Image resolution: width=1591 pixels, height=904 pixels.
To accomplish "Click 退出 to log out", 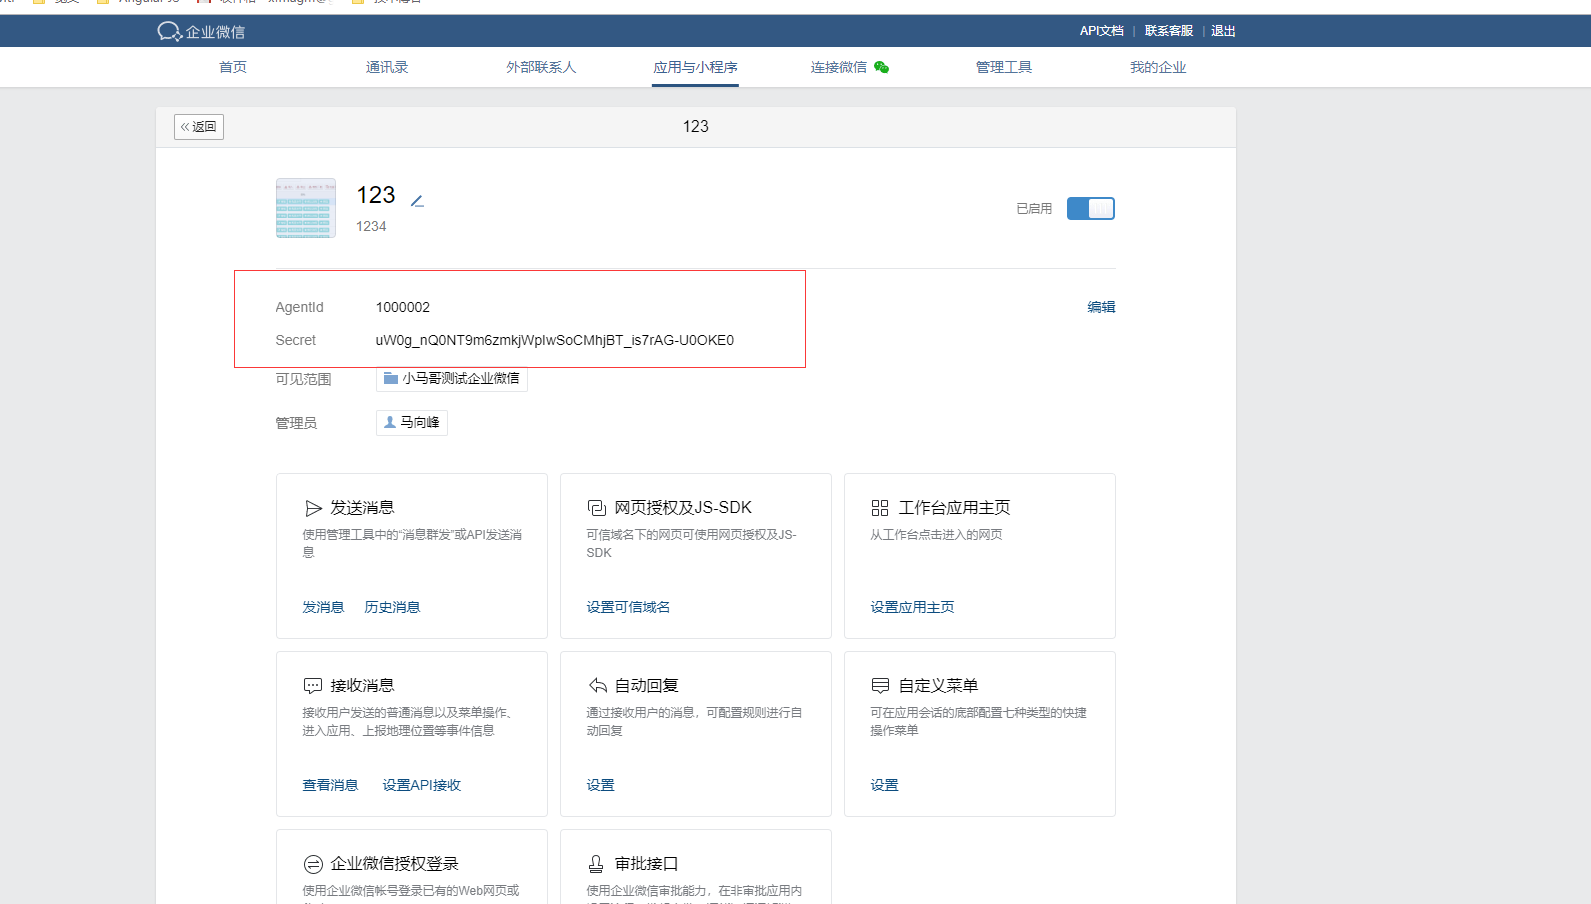I will click(x=1223, y=31).
